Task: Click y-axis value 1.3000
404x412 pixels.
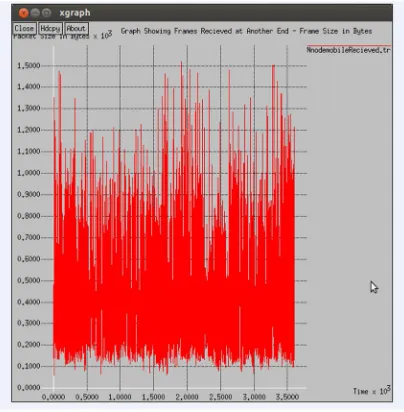Action: pyautogui.click(x=29, y=108)
